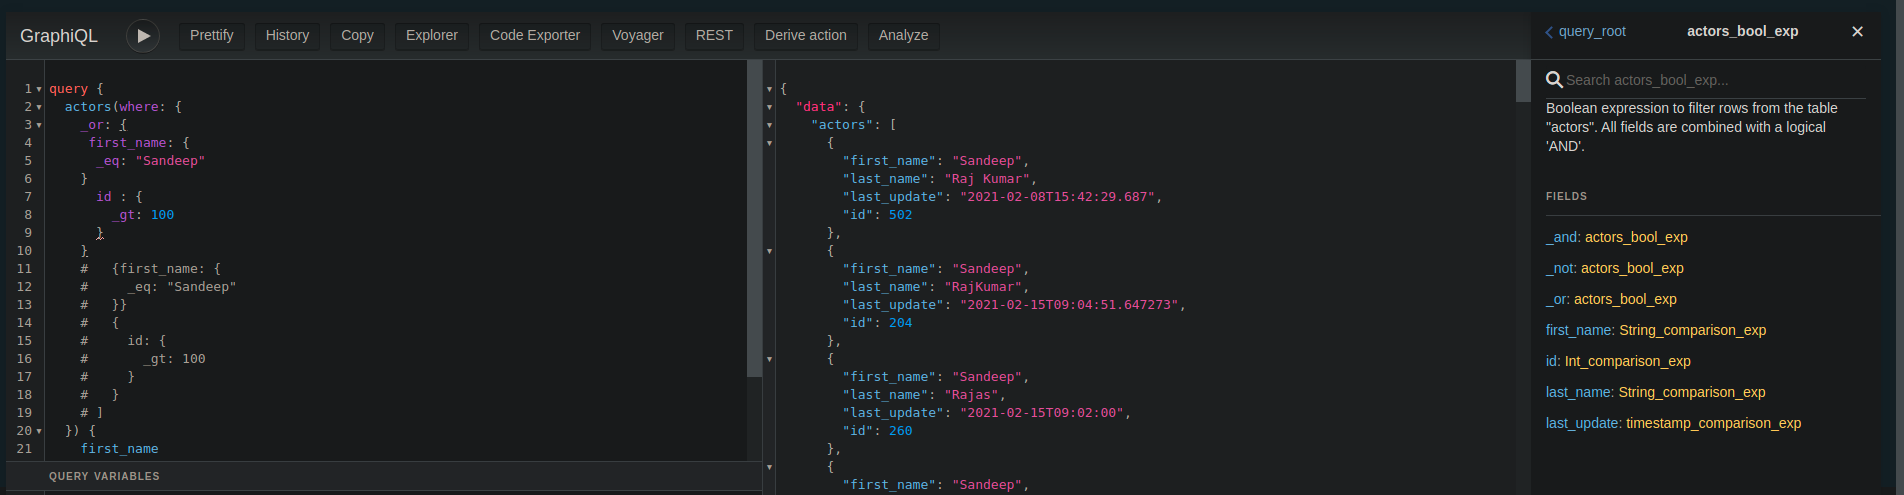1904x495 pixels.
Task: Launch Voyager schema view
Action: point(638,35)
